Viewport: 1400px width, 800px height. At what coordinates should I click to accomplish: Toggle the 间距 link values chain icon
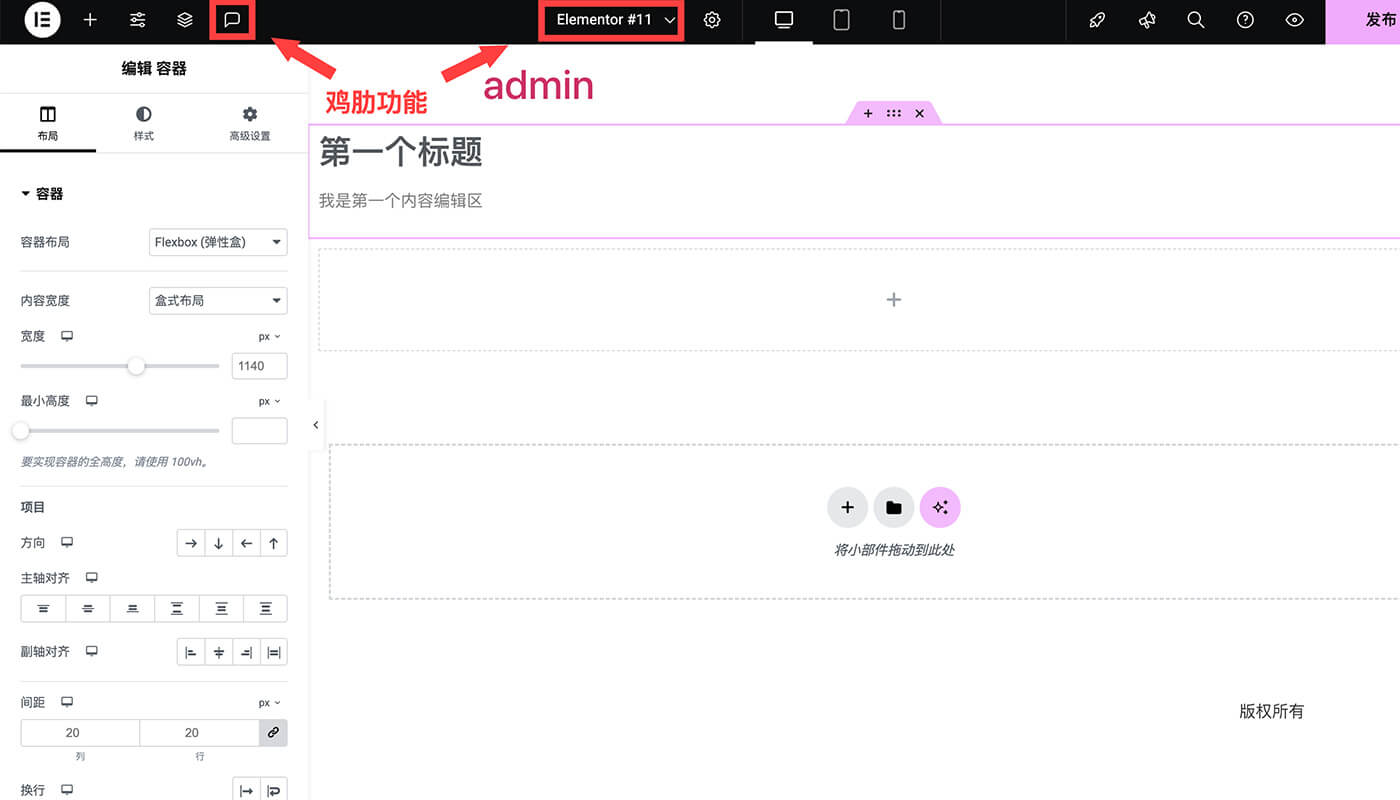273,733
